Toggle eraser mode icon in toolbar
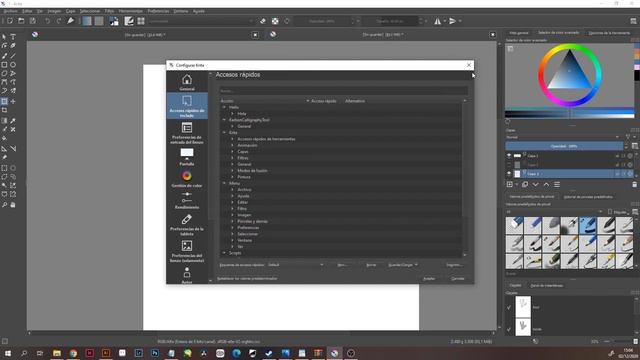Screen dimensions: 640x360 point(263,21)
